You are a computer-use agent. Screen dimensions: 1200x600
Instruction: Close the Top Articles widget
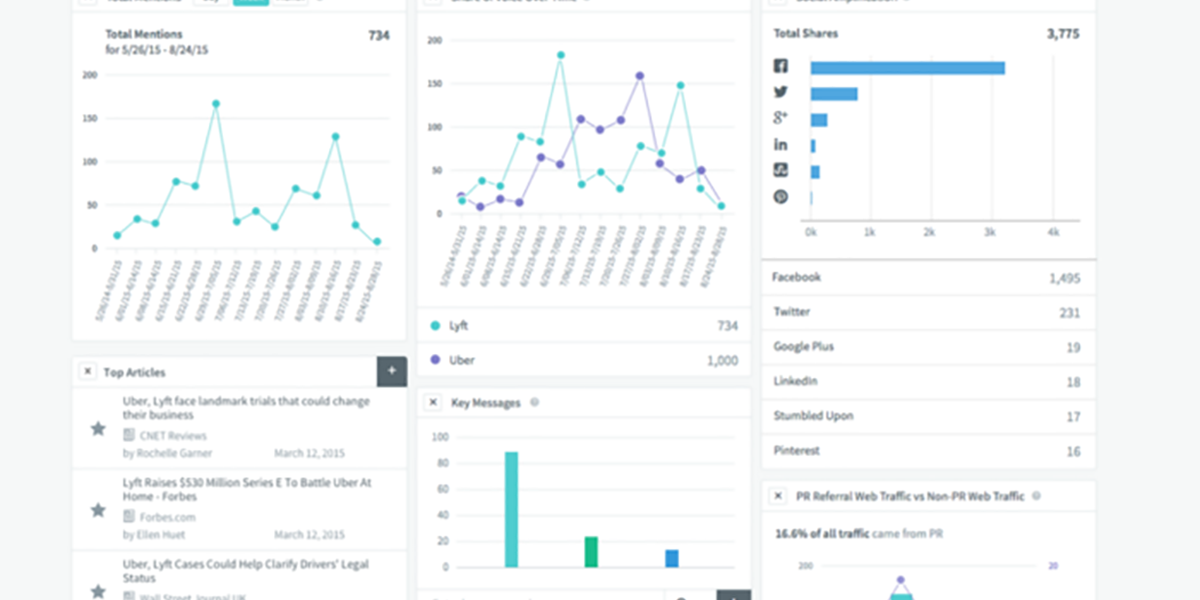87,372
